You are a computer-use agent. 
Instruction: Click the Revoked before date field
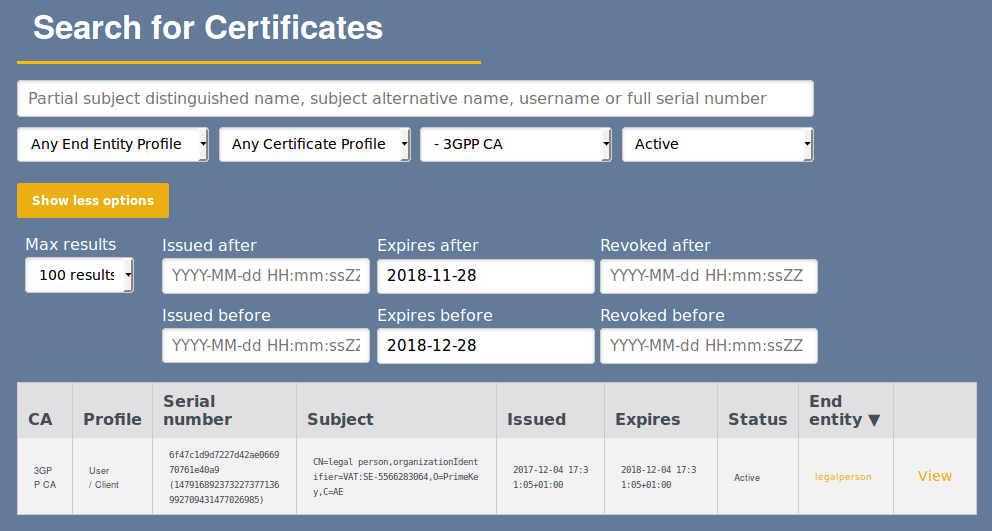click(x=708, y=346)
